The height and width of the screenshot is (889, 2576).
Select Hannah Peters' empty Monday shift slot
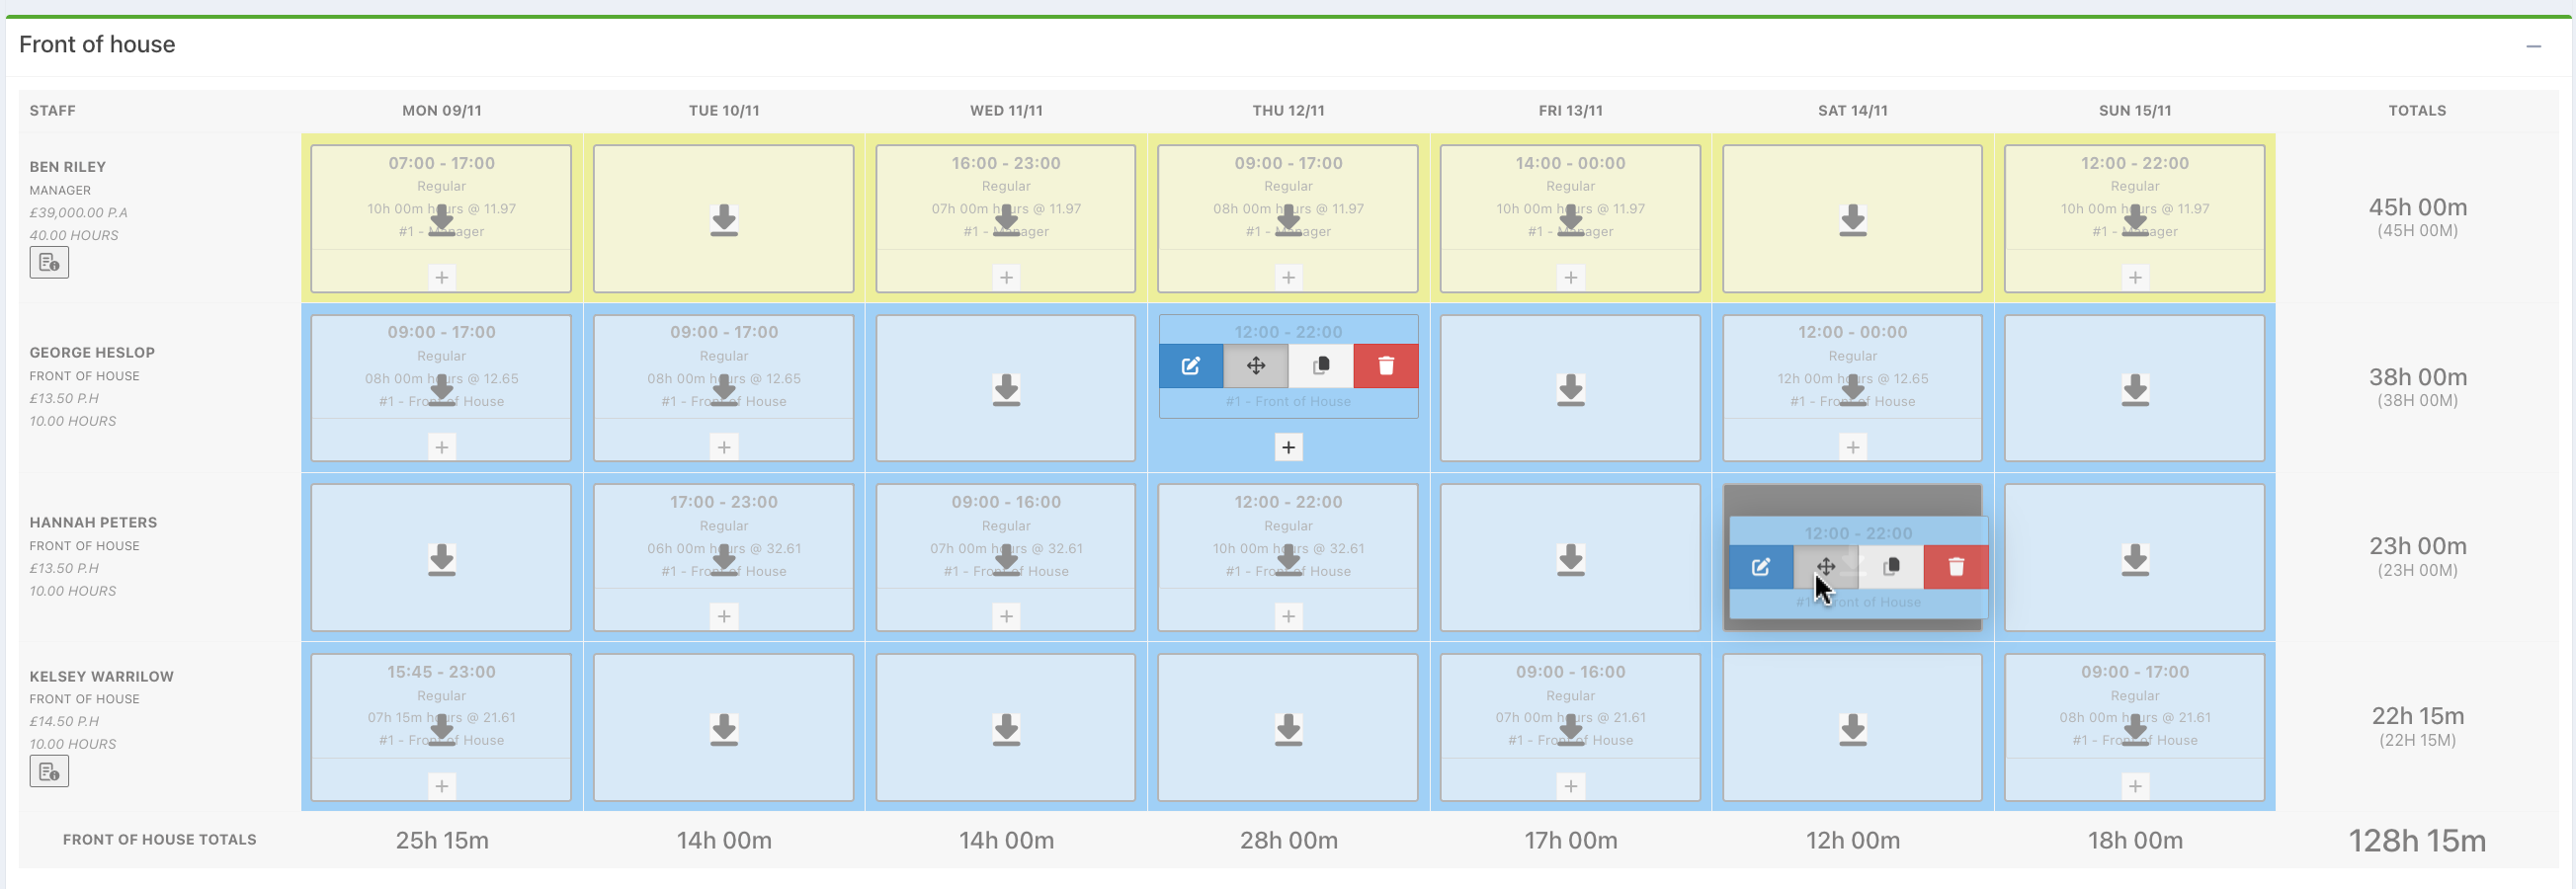click(441, 558)
